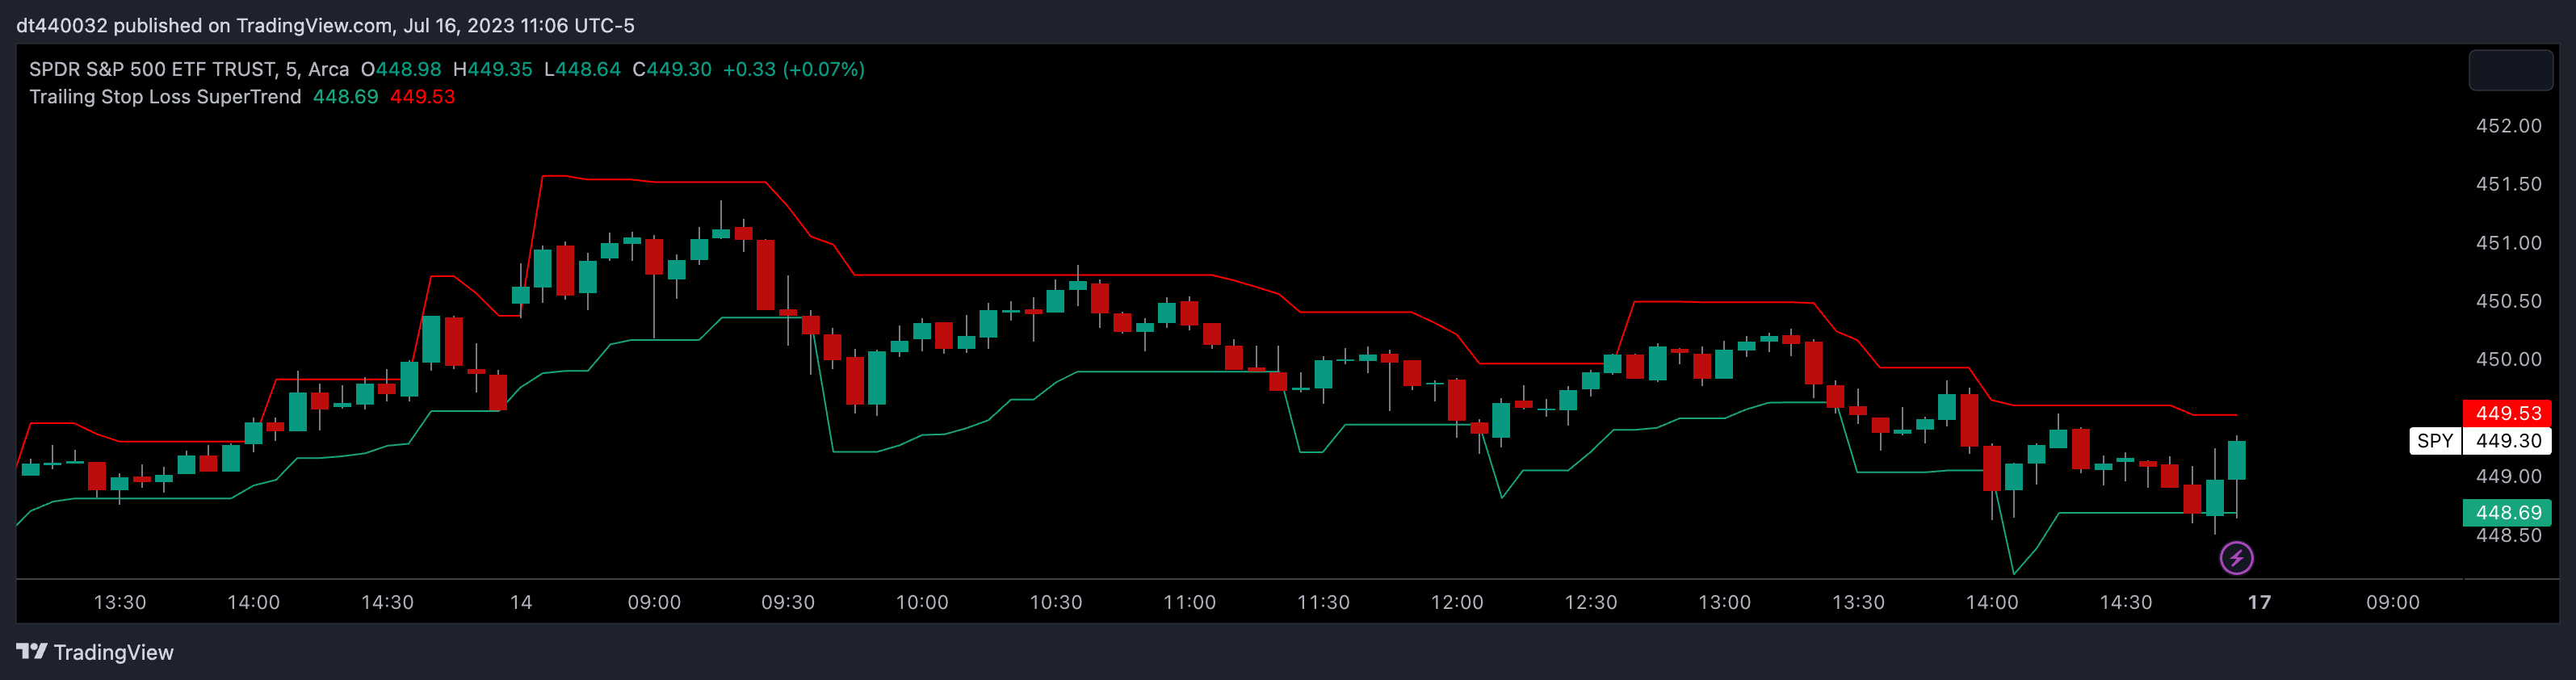
Task: Click the High value H449.35
Action: pos(492,69)
